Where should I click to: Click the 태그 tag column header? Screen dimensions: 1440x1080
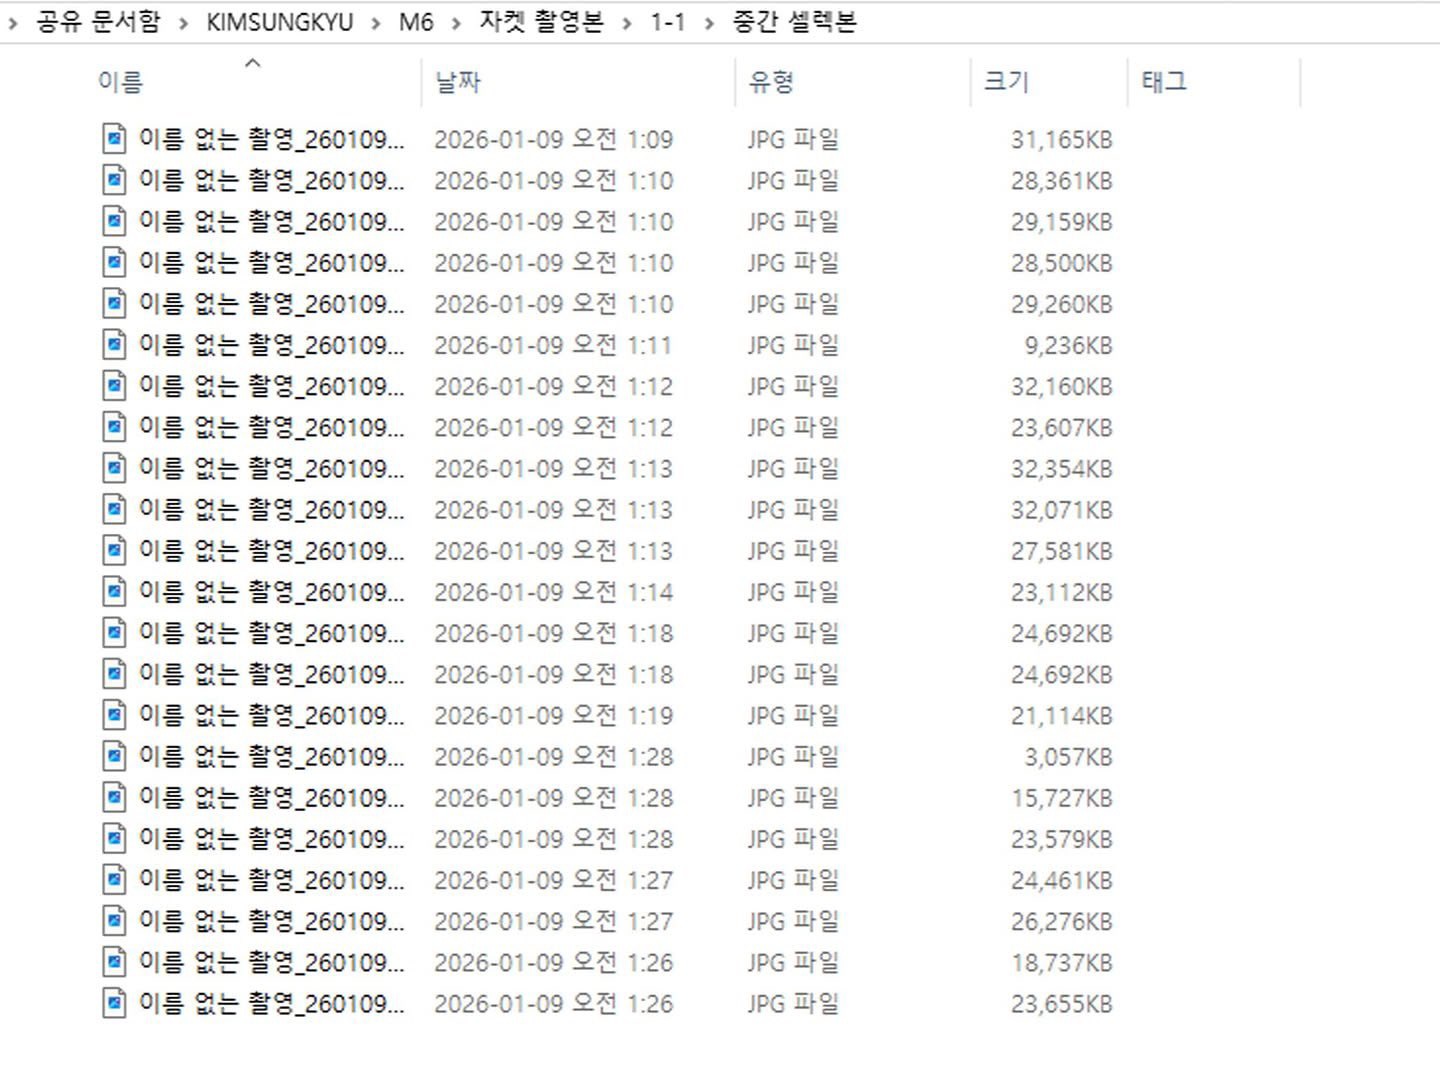[1164, 82]
